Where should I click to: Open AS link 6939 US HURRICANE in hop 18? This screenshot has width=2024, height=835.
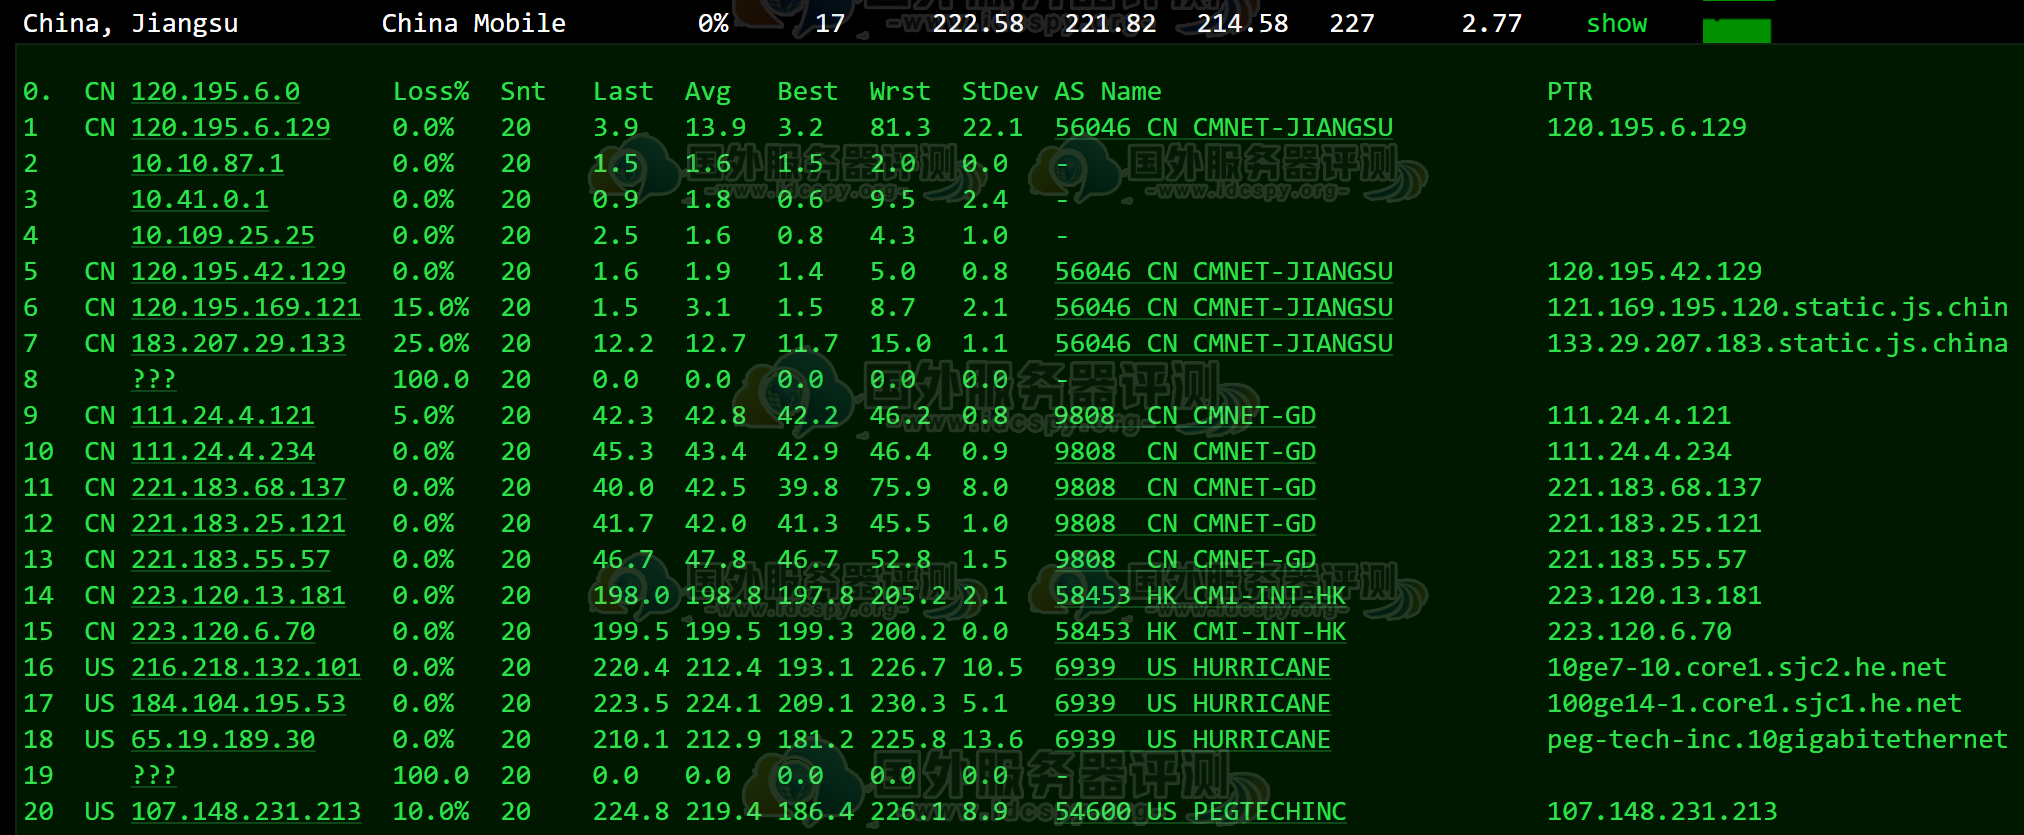[x=1193, y=739]
